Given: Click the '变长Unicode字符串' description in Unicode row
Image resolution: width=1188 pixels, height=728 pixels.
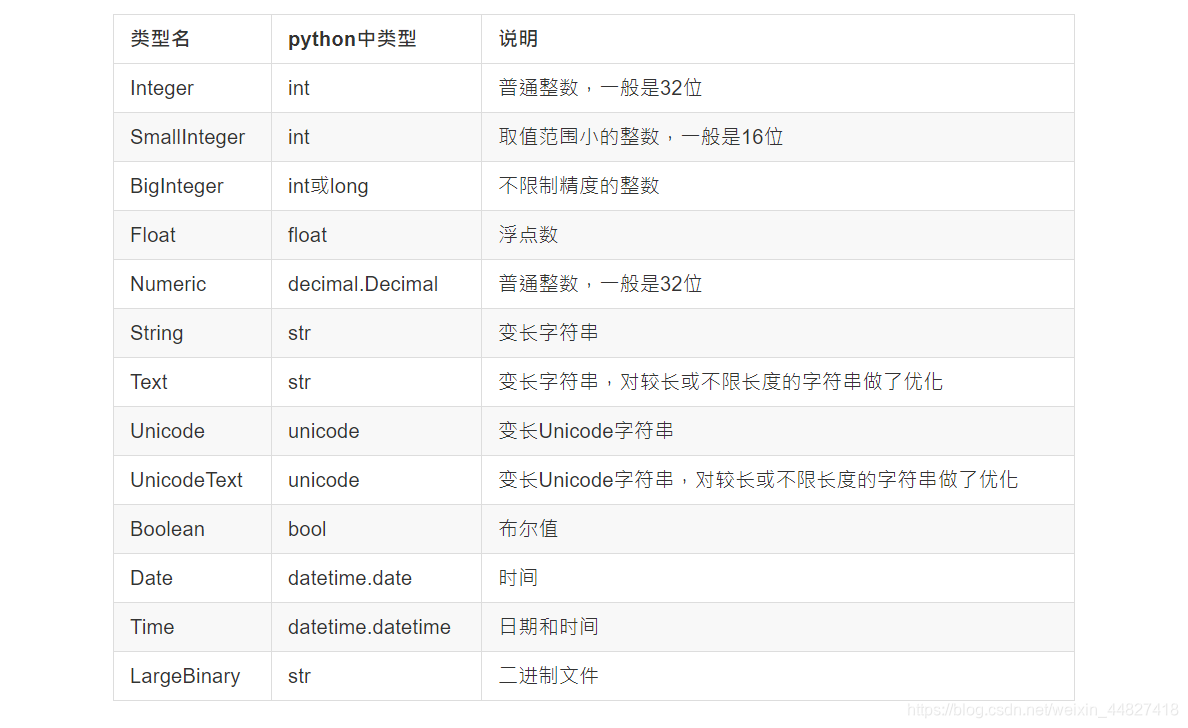Looking at the screenshot, I should click(586, 431).
